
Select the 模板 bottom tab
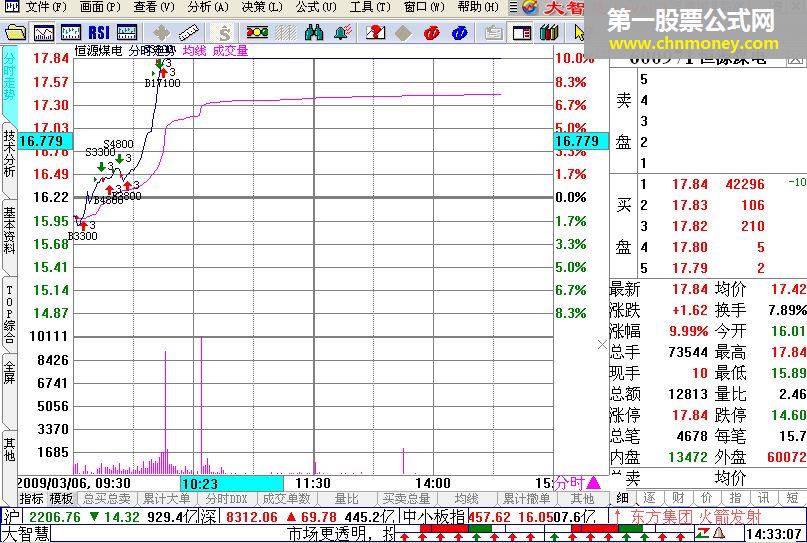point(61,498)
